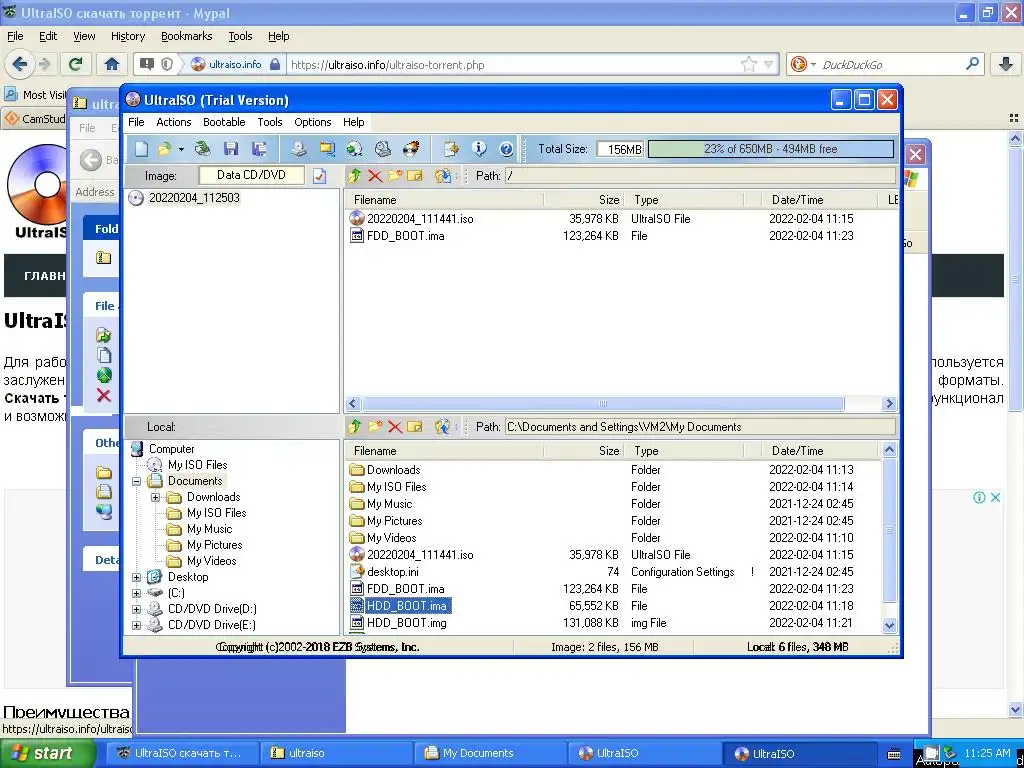Screen dimensions: 1024x768
Task: Click the red X Delete icon in Local pane toolbar
Action: tap(395, 426)
